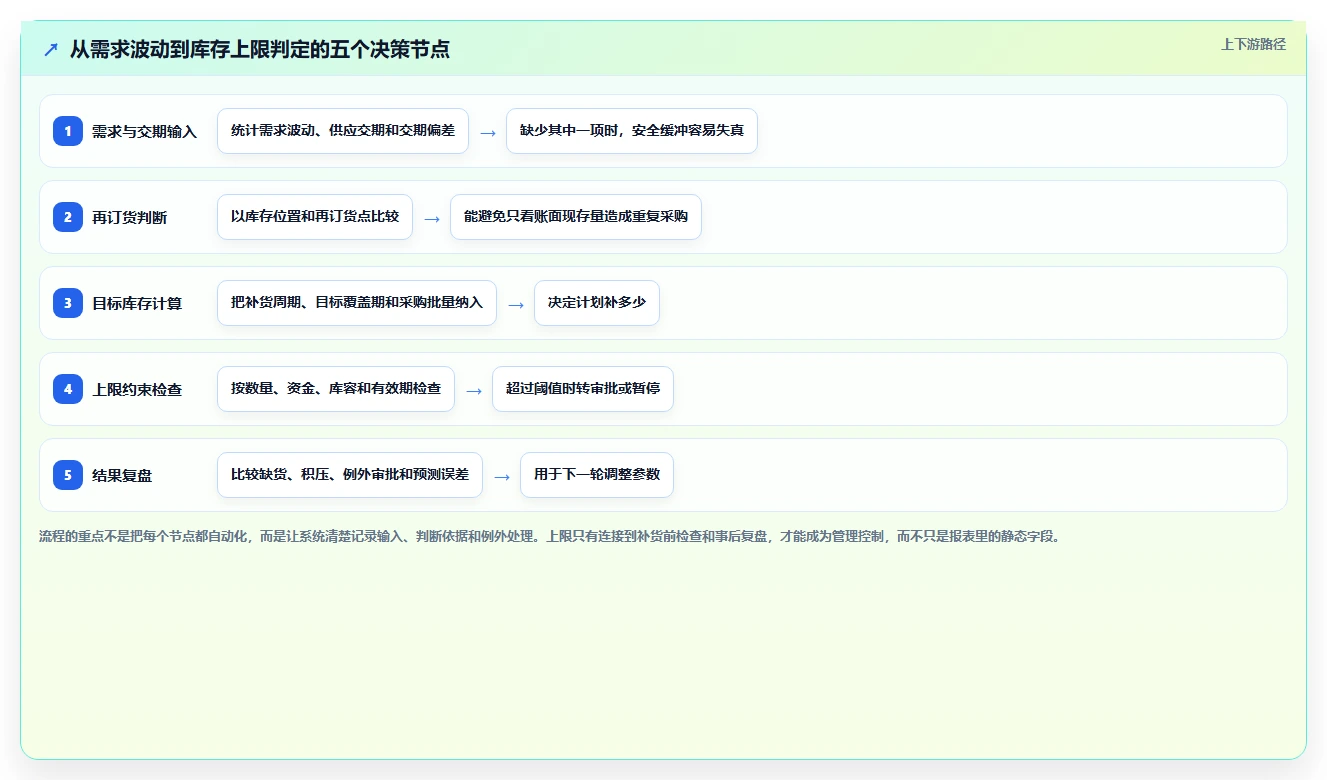1327x780 pixels.
Task: Click the box 缺少其中一项时，安全缓冲容易失真
Action: coord(632,131)
